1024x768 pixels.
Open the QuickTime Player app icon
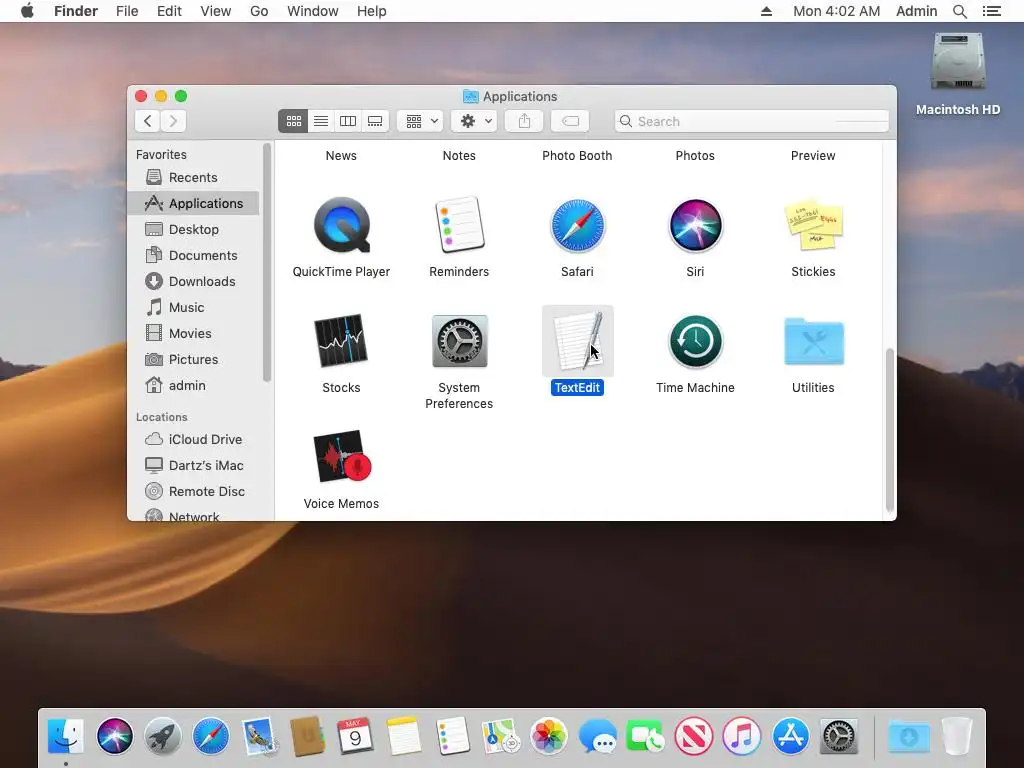342,225
